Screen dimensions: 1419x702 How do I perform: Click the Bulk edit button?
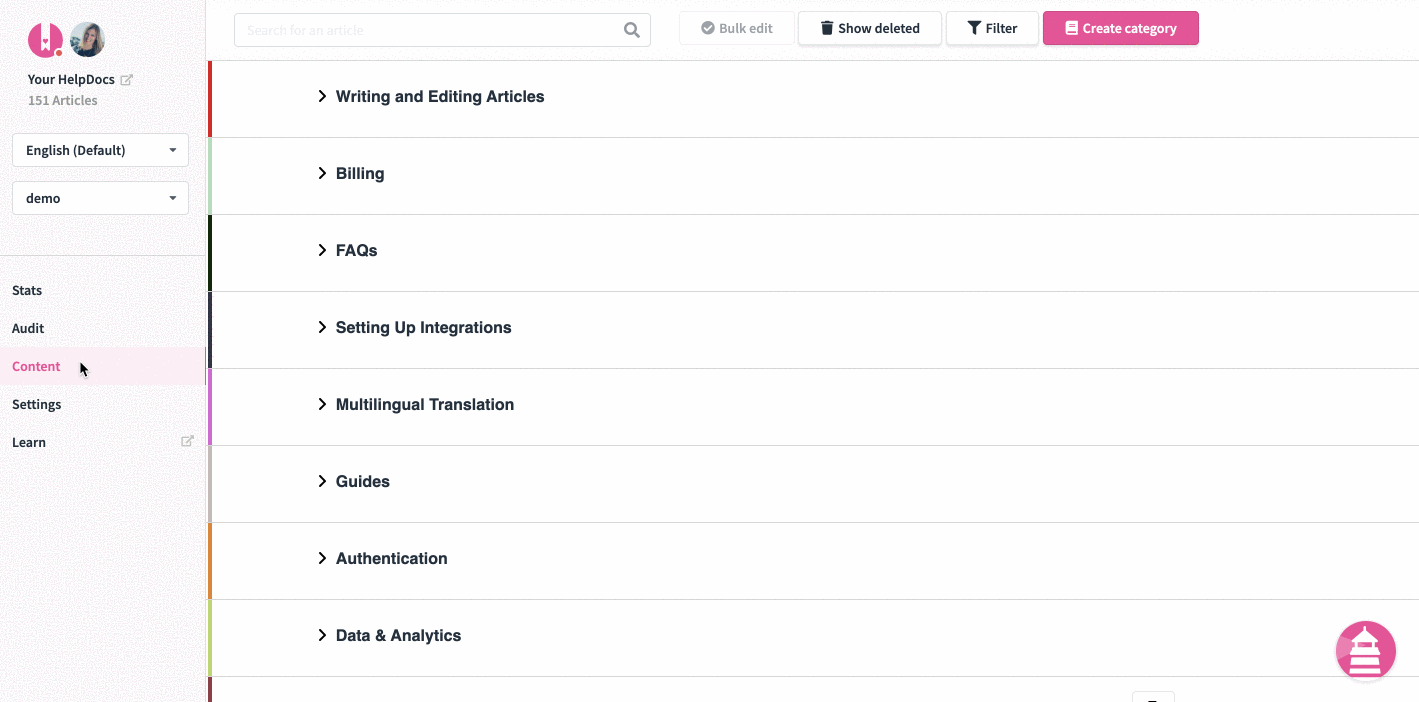point(737,28)
